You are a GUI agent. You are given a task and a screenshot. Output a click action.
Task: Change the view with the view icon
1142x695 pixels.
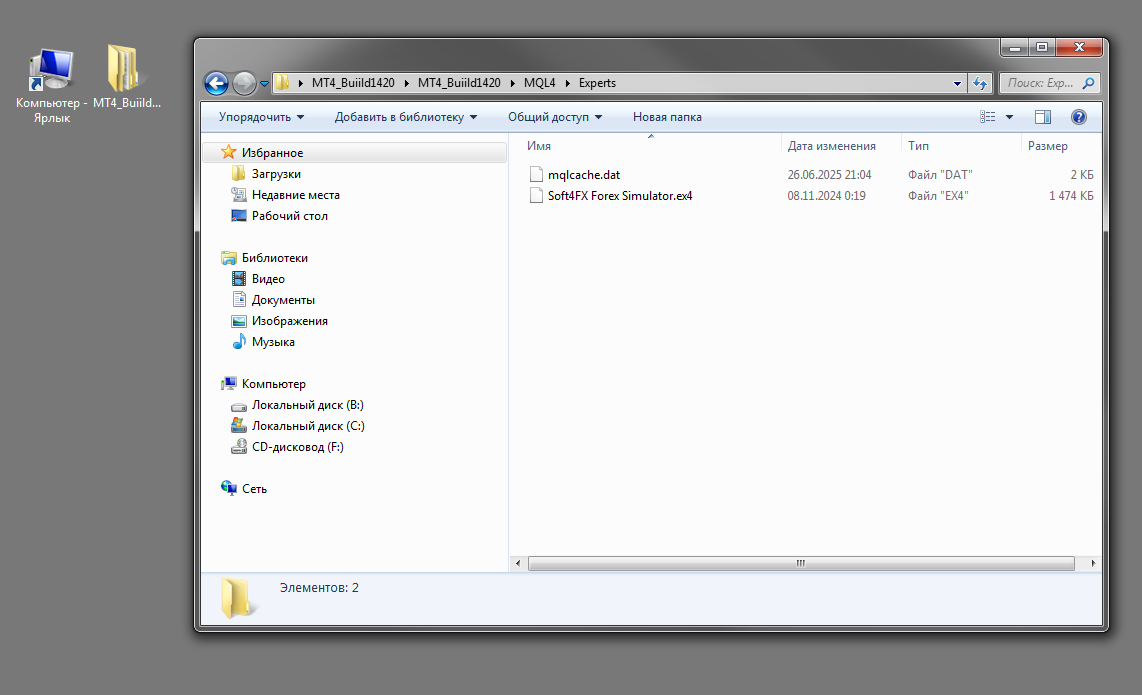point(988,117)
